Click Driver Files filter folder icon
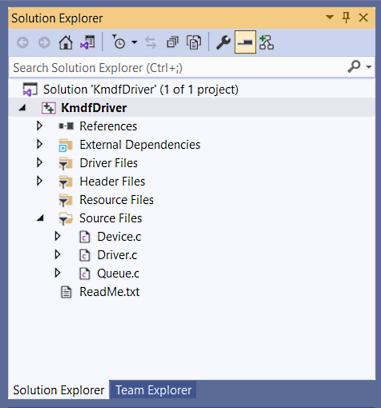 (x=66, y=164)
